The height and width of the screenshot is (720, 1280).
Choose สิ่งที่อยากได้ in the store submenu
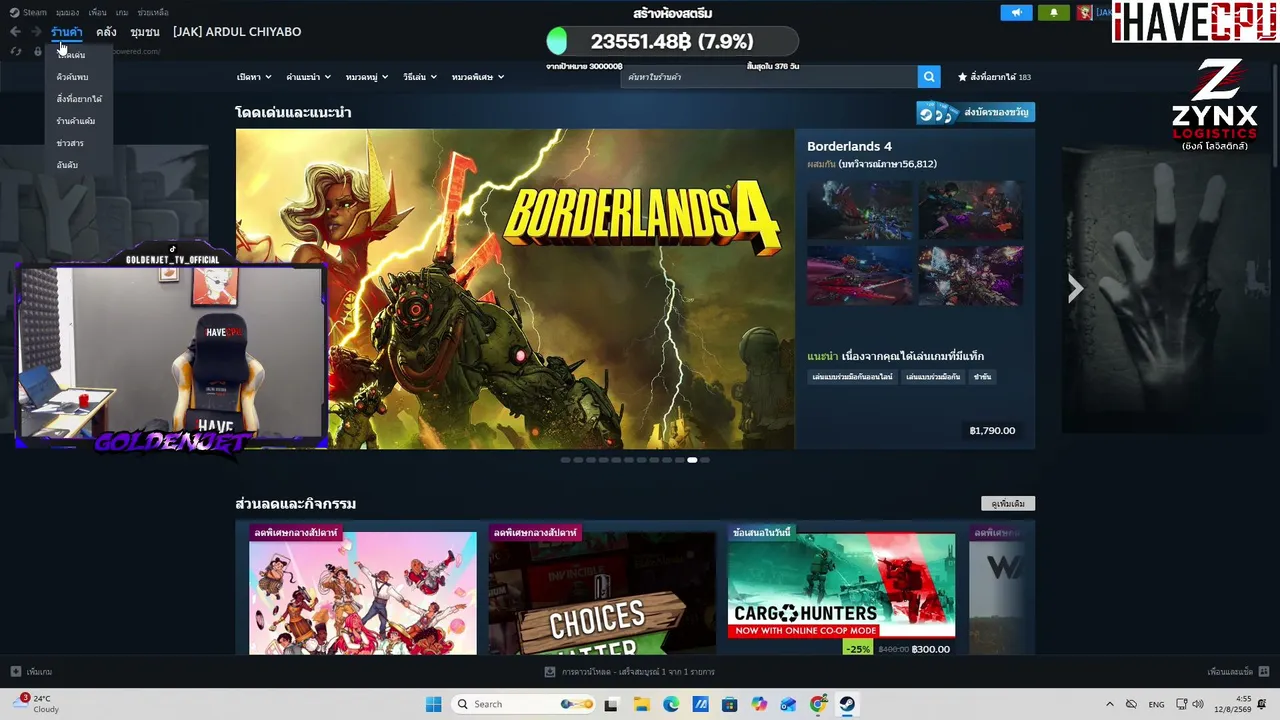79,99
